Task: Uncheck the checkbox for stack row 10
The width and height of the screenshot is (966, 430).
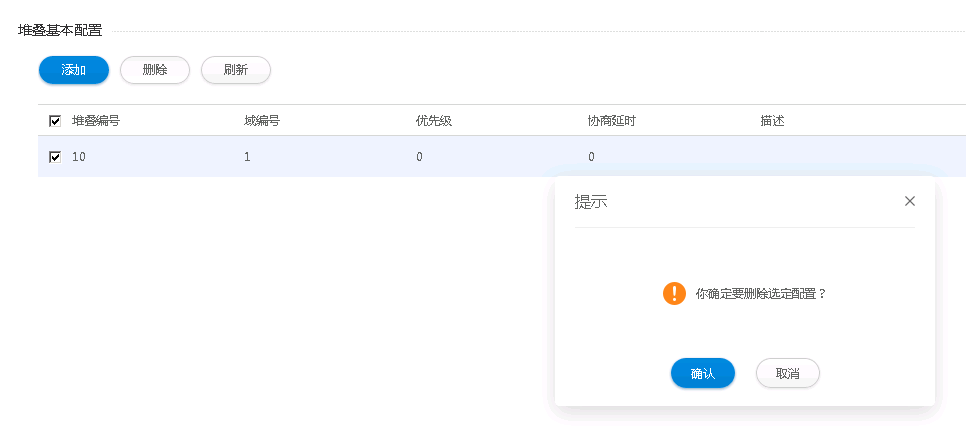Action: coord(55,157)
